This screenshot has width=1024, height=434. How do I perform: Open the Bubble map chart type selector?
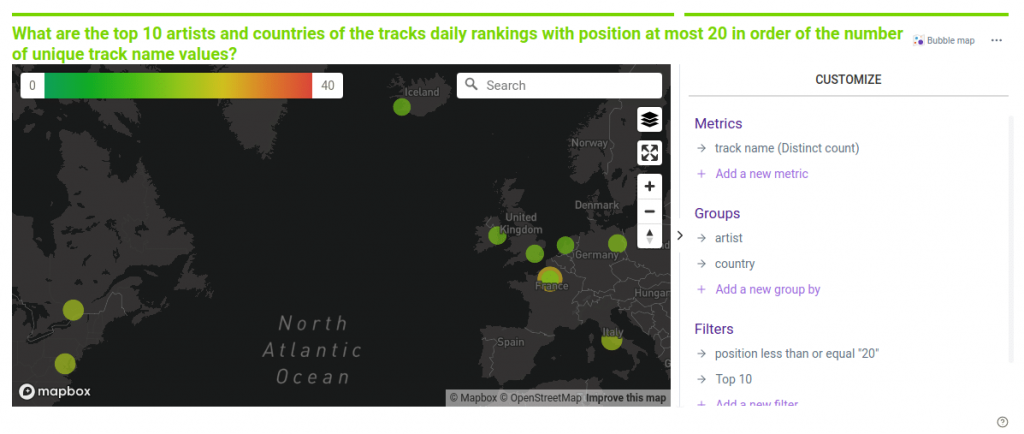click(x=943, y=41)
